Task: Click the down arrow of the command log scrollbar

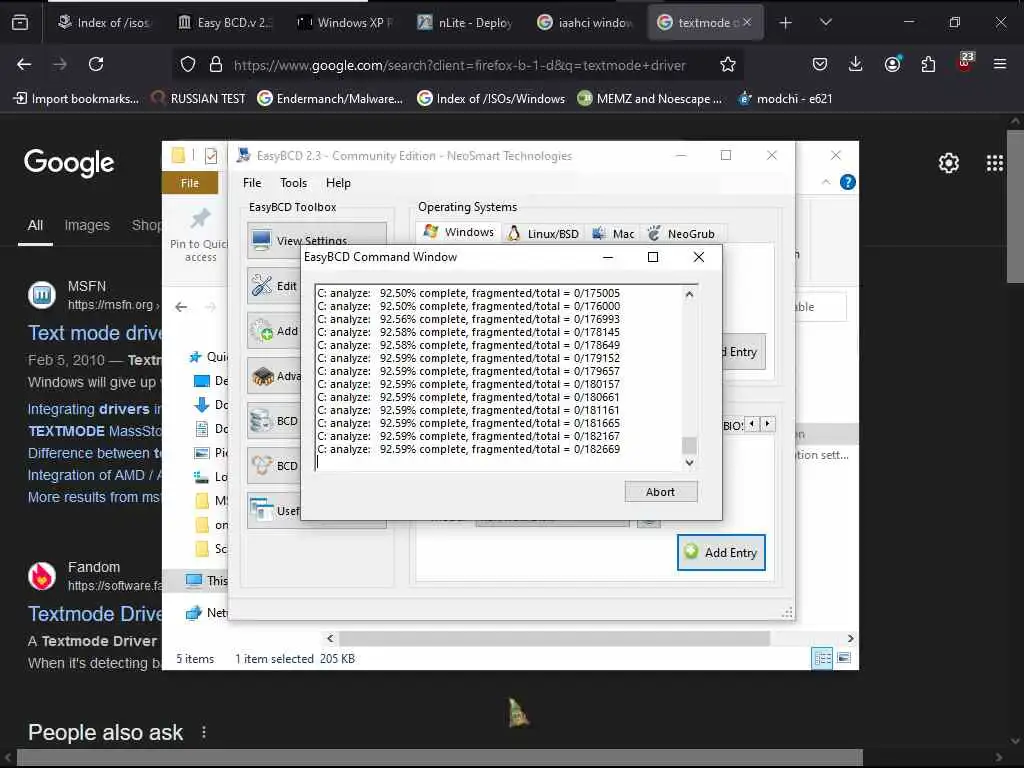Action: point(689,462)
